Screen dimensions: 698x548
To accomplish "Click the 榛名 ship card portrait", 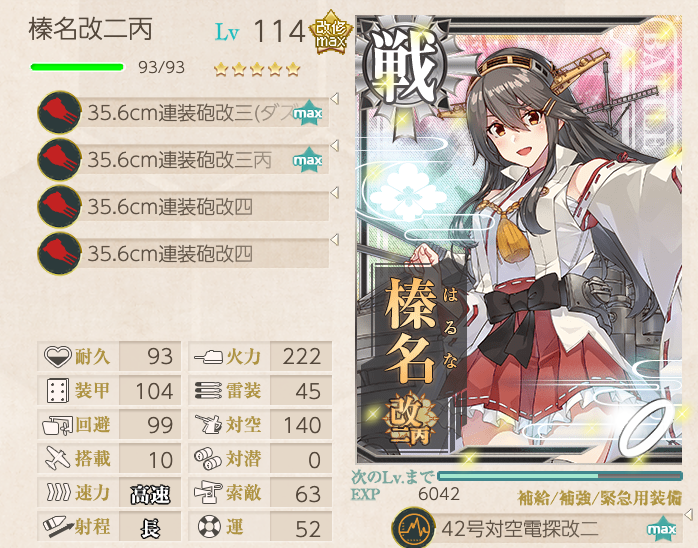I will pos(519,239).
